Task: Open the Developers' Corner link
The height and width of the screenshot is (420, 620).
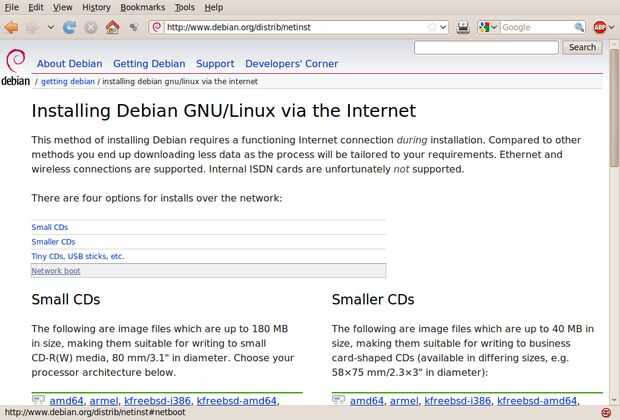Action: point(291,64)
